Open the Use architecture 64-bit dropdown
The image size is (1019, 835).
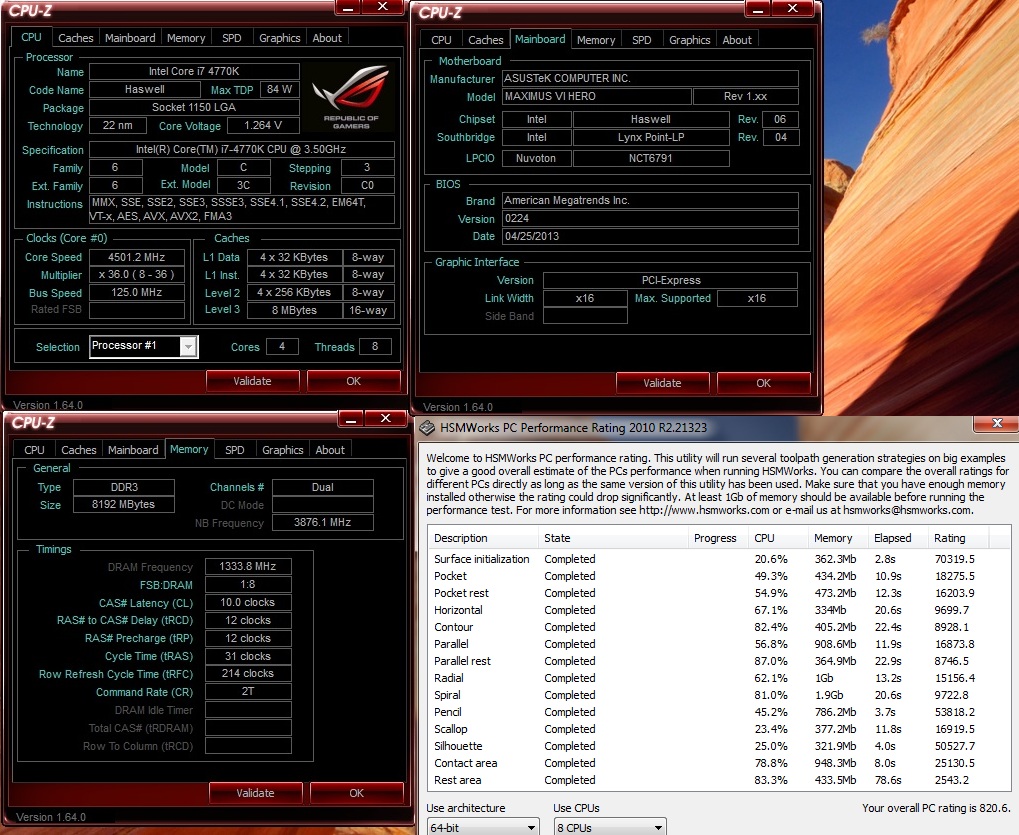(483, 827)
